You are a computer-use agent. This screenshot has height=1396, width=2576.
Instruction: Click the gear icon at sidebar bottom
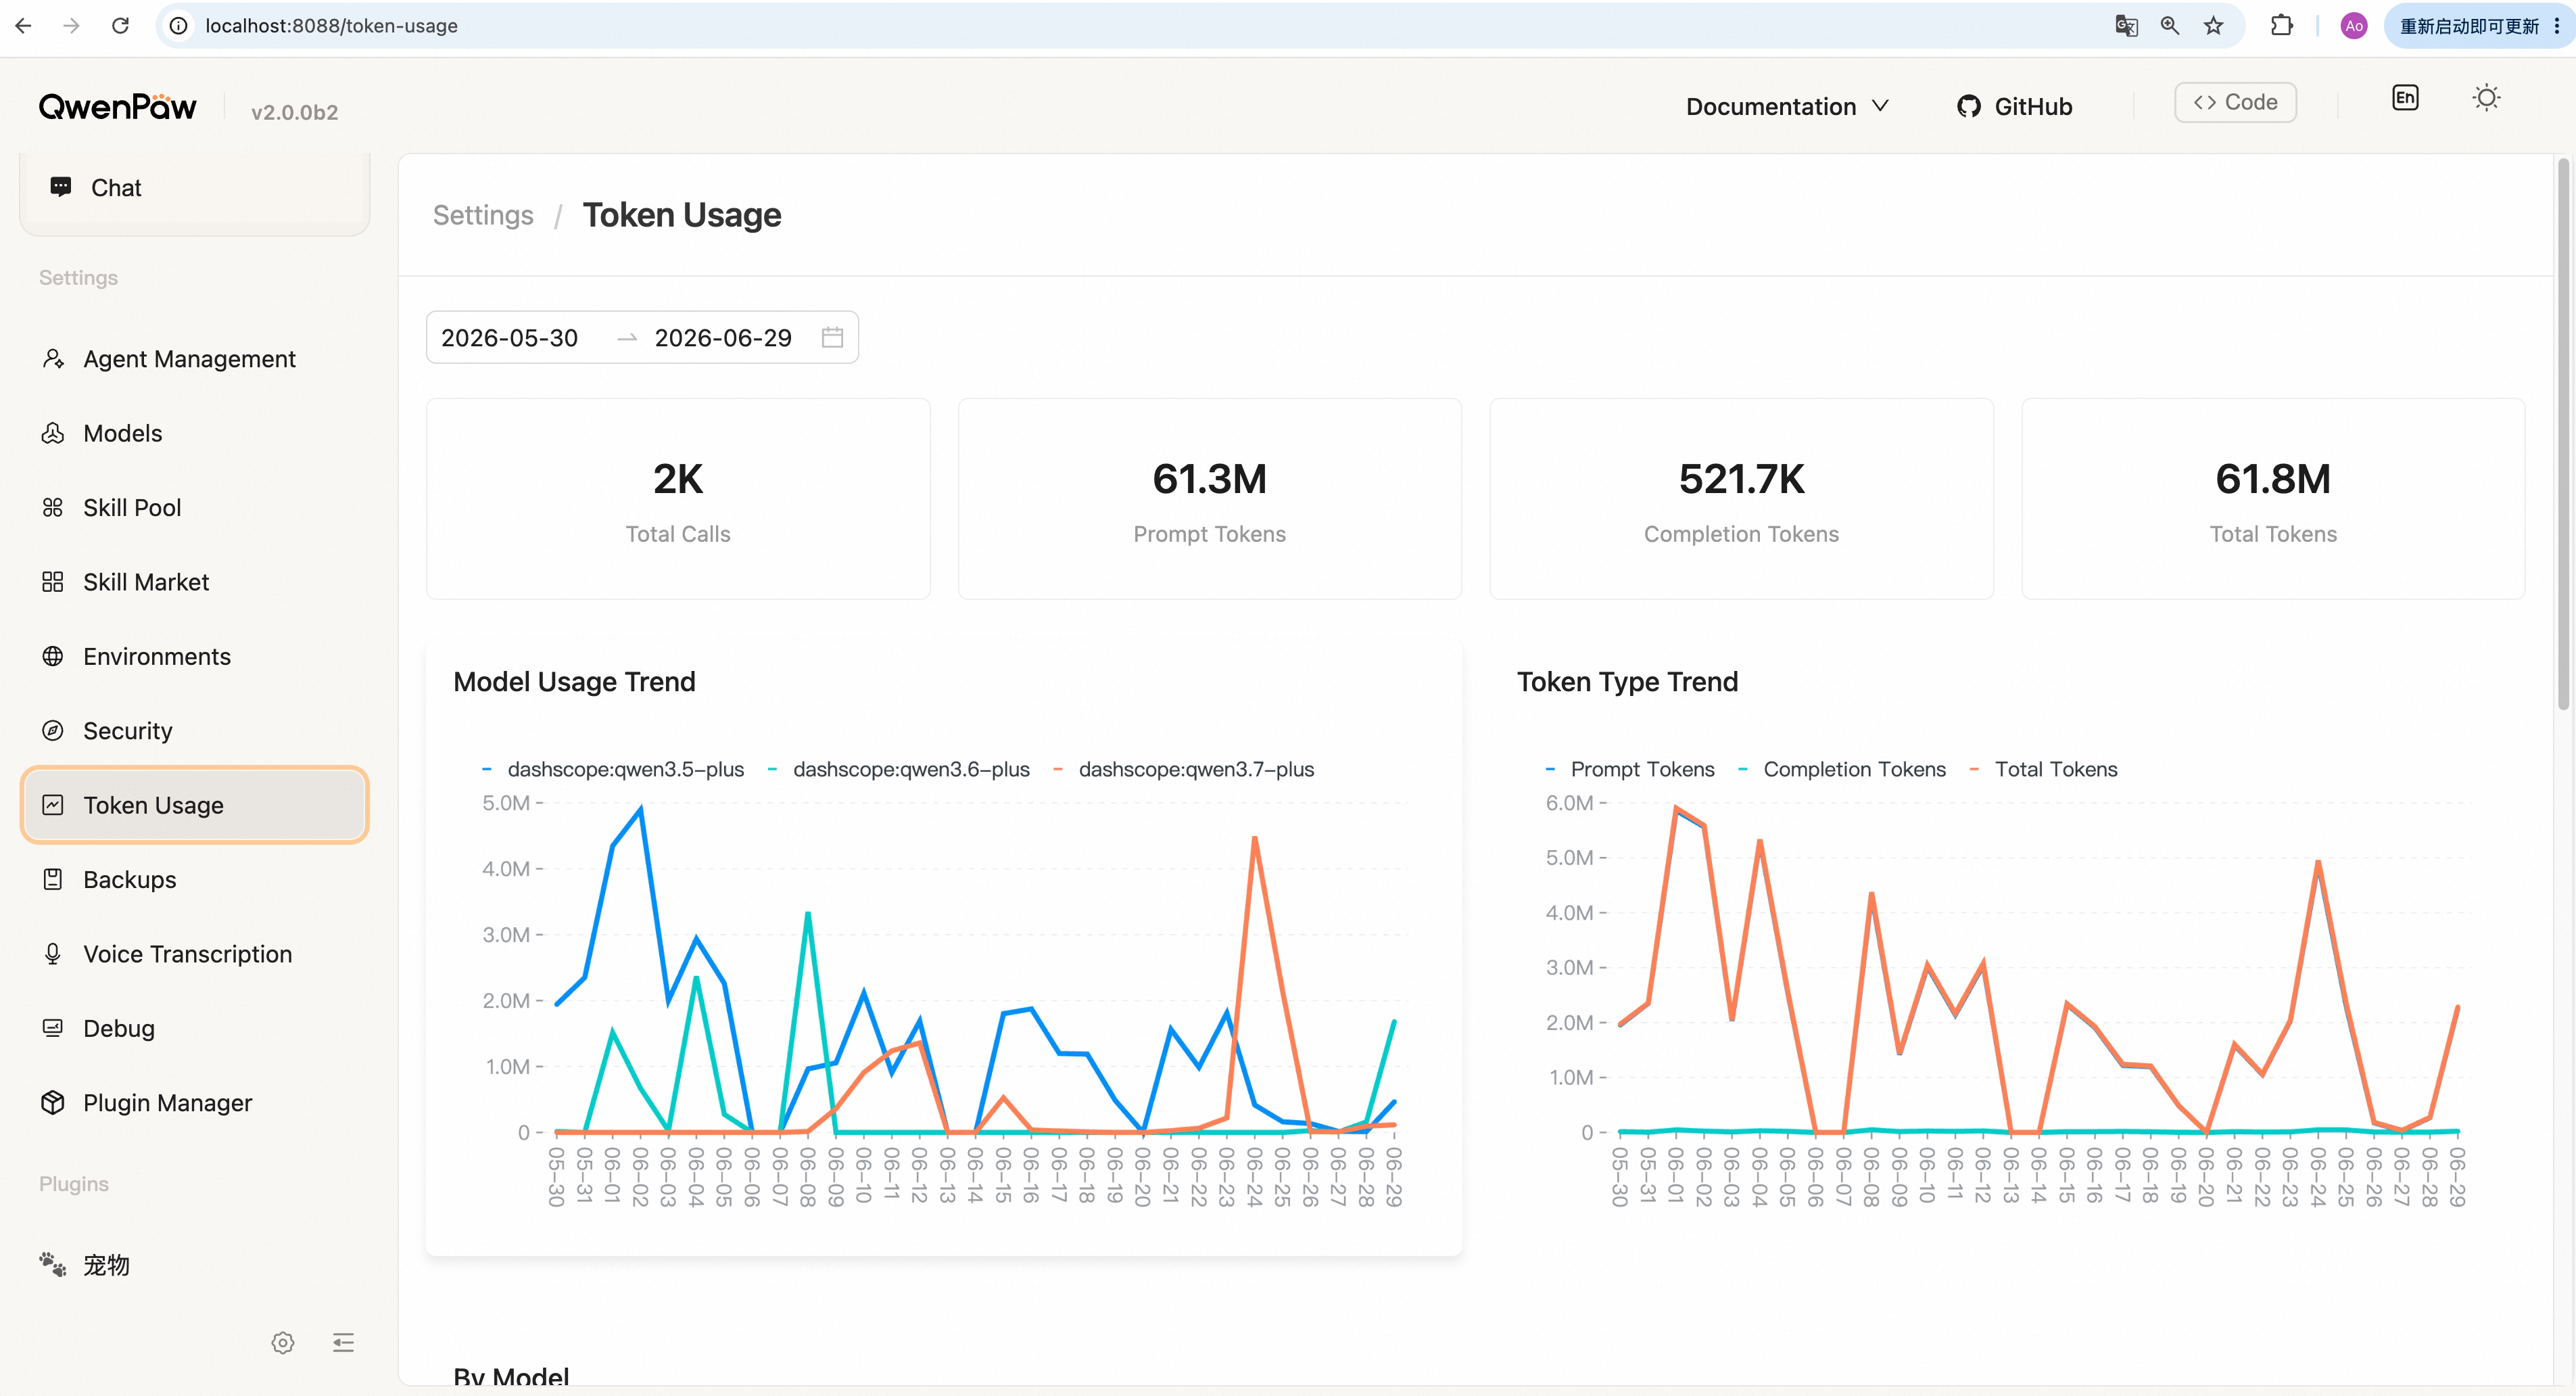coord(283,1343)
